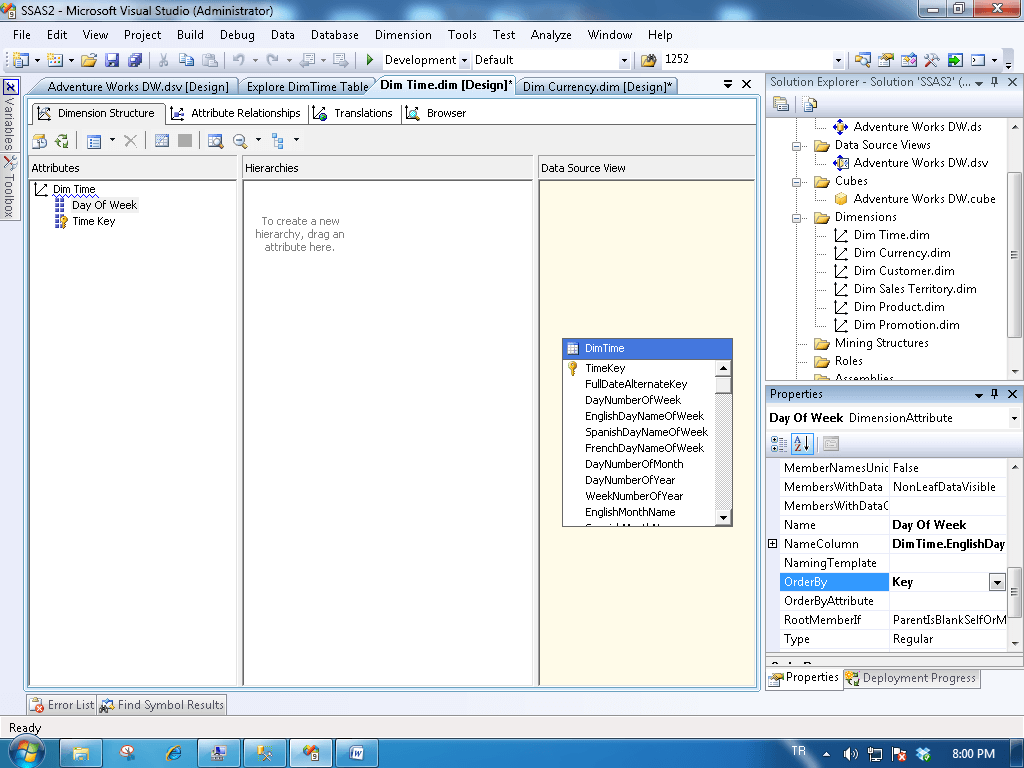
Task: Click the Save All toolbar icon
Action: [x=135, y=60]
